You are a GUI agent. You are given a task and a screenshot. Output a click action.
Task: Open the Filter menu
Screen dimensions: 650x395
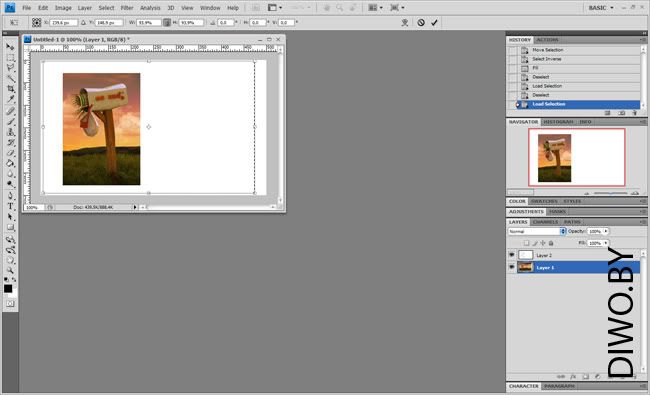coord(127,7)
